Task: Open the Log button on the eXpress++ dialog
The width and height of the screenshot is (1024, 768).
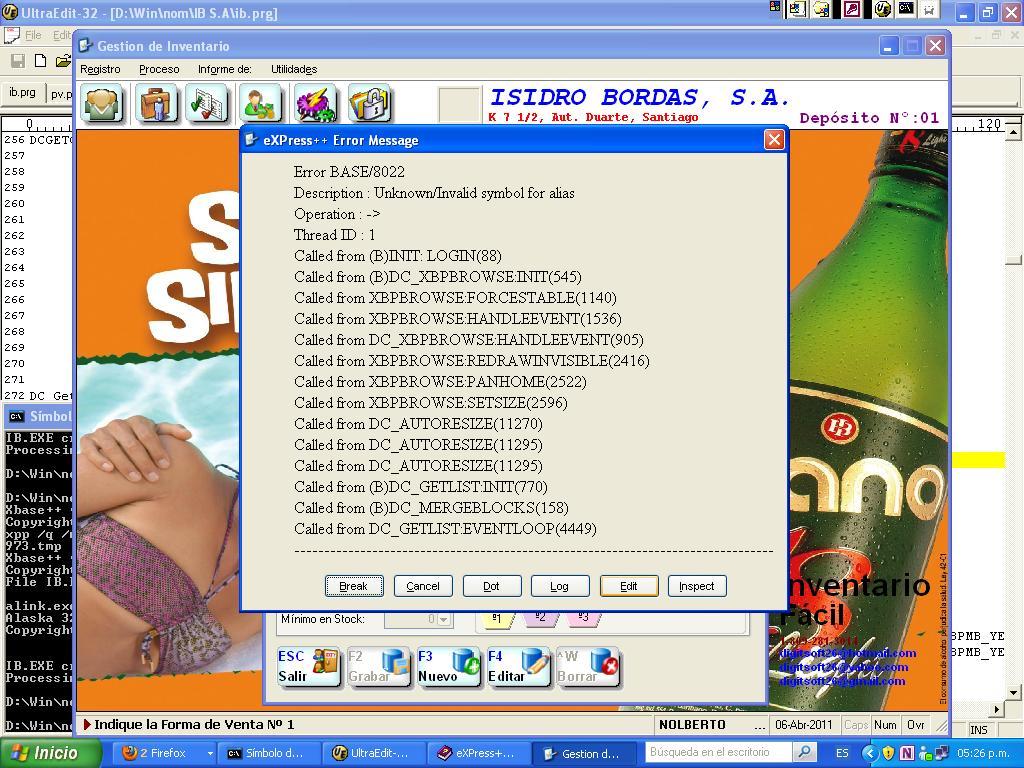Action: [560, 586]
